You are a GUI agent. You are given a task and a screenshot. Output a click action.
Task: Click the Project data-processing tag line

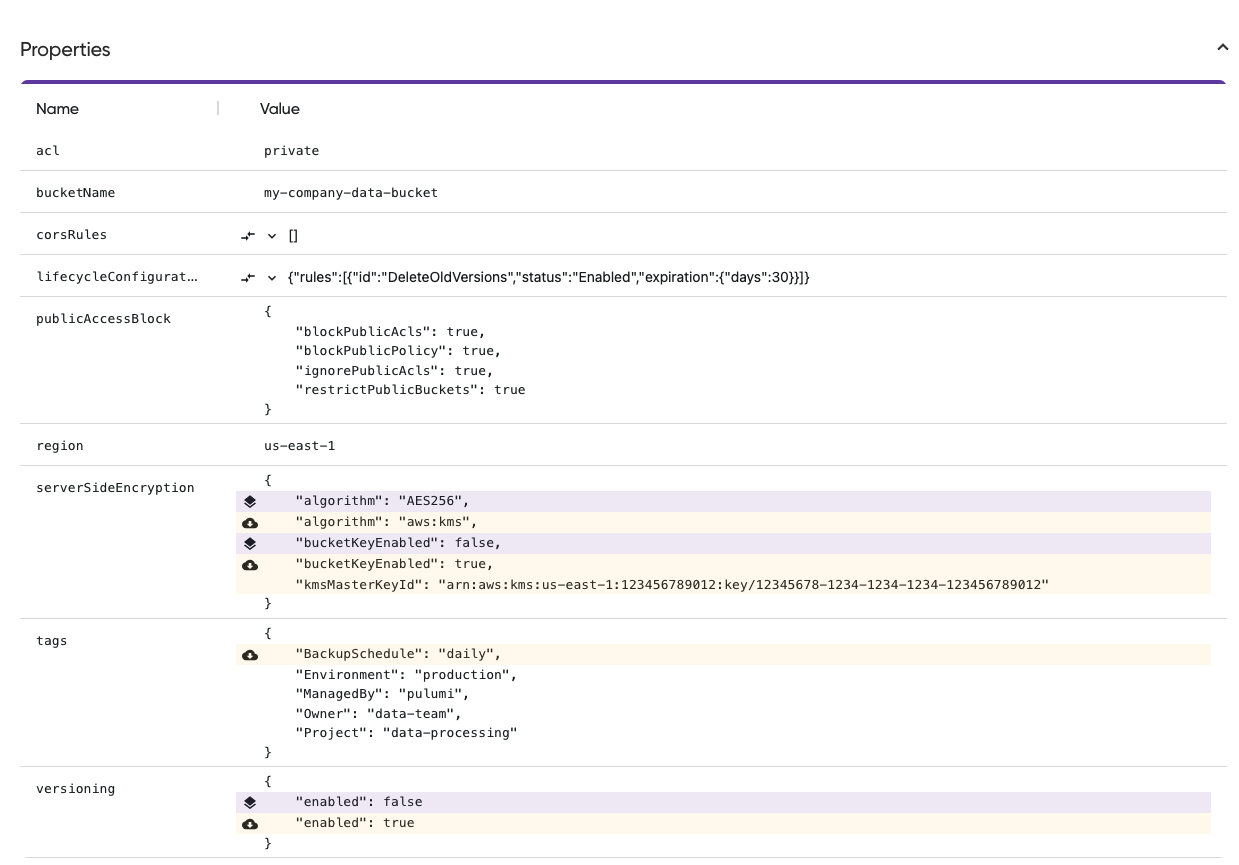click(406, 733)
